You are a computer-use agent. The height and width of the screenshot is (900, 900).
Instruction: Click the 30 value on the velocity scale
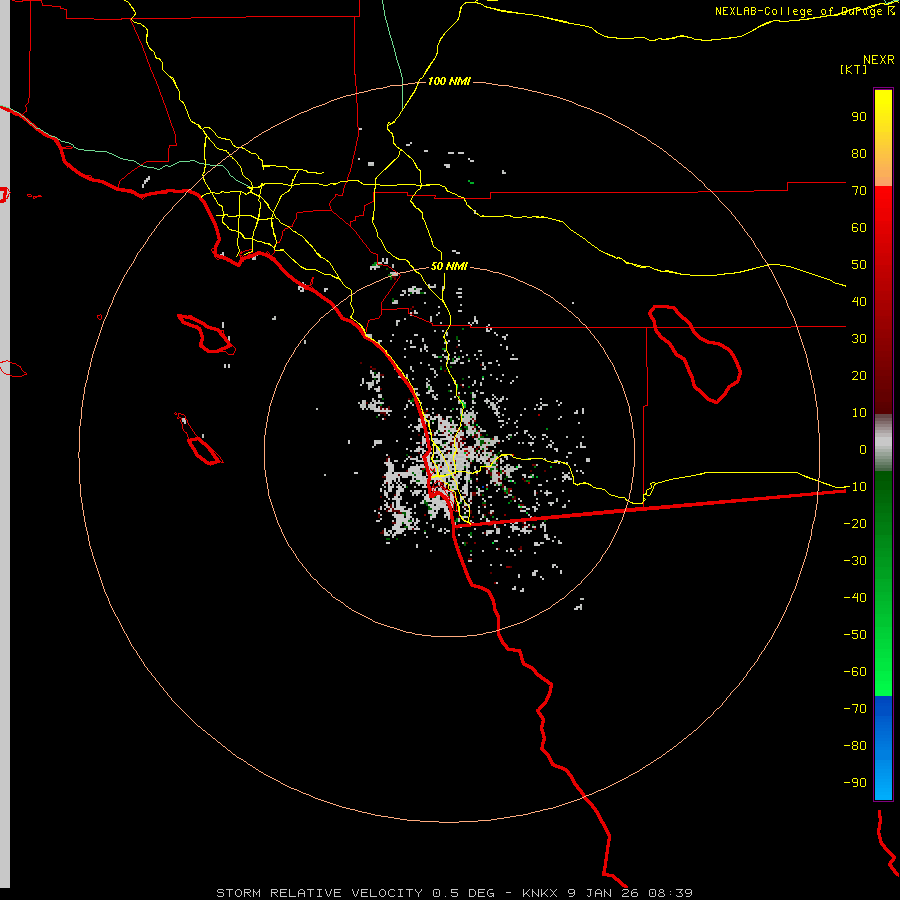click(859, 339)
